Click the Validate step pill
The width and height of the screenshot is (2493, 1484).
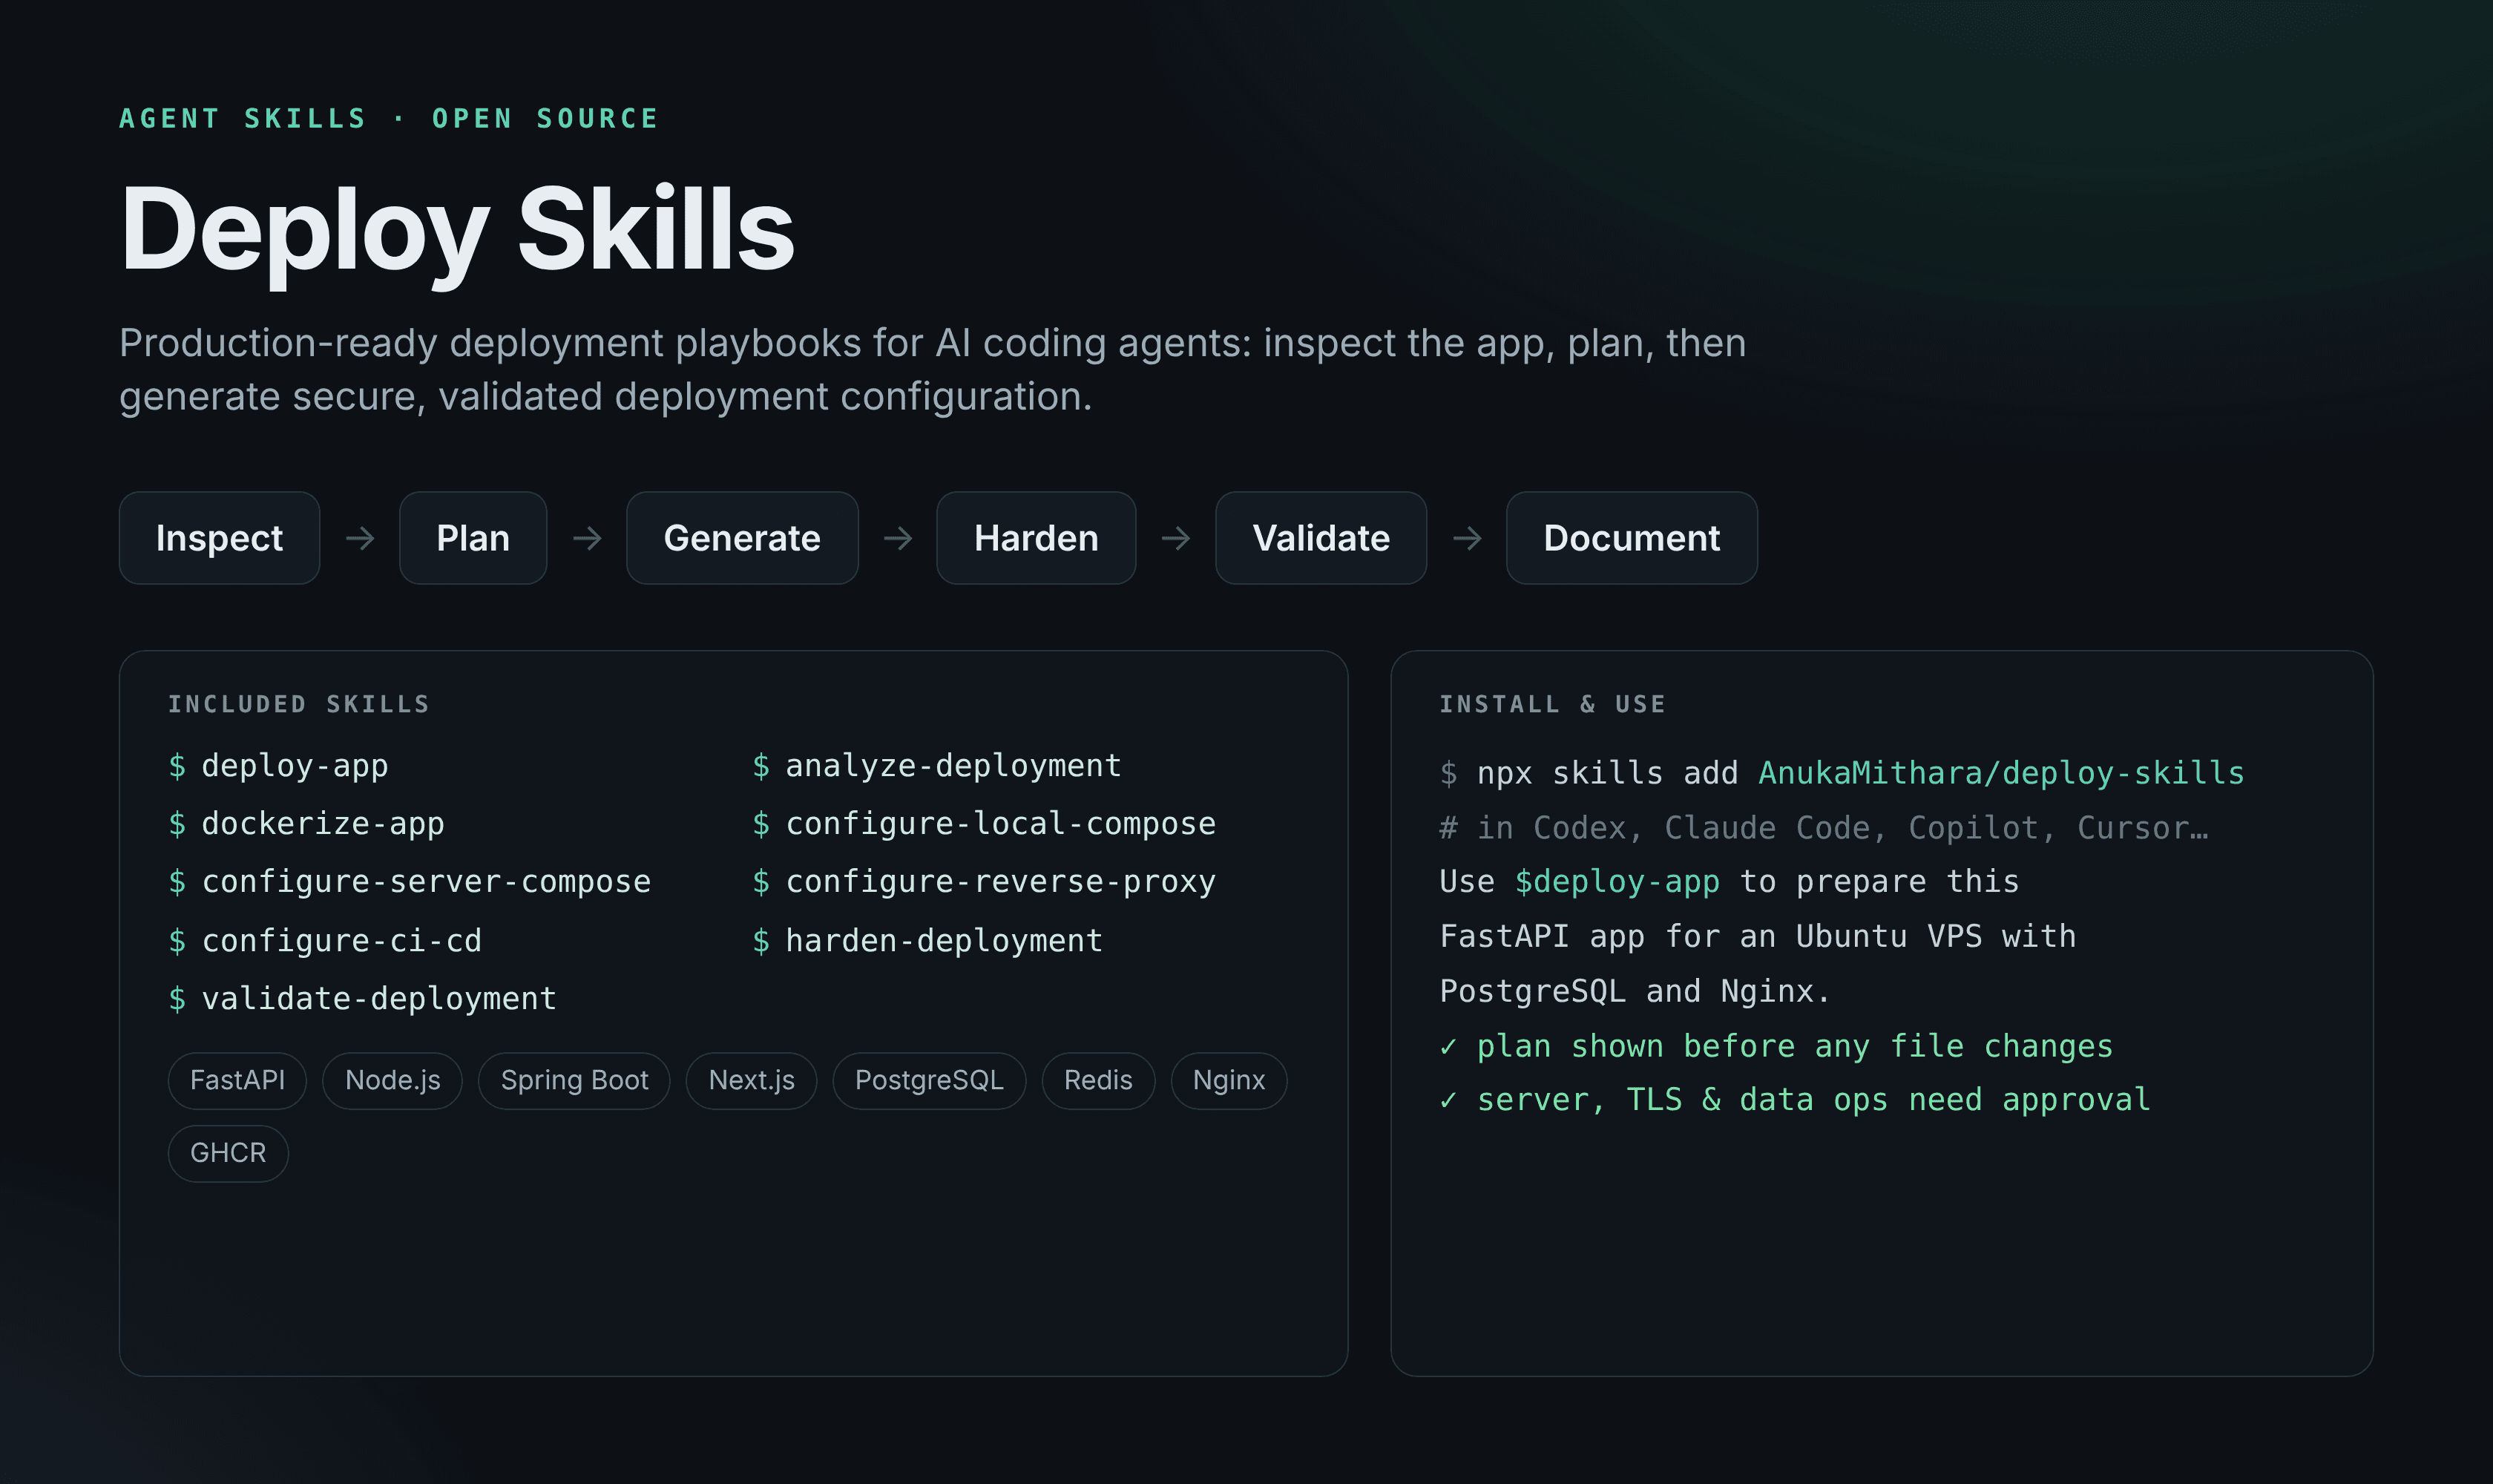click(x=1321, y=538)
